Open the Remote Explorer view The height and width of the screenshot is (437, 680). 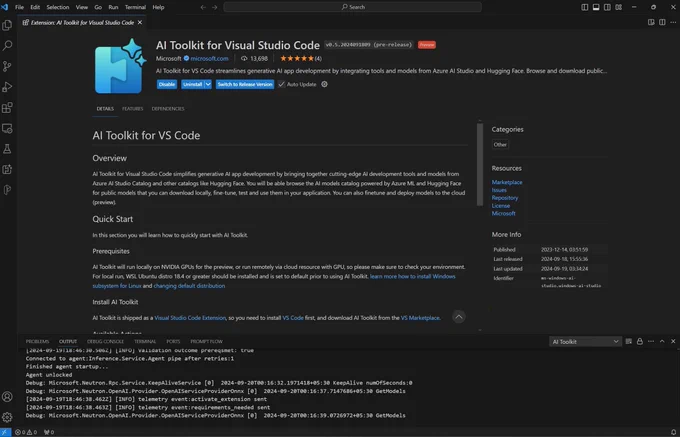tap(7, 128)
